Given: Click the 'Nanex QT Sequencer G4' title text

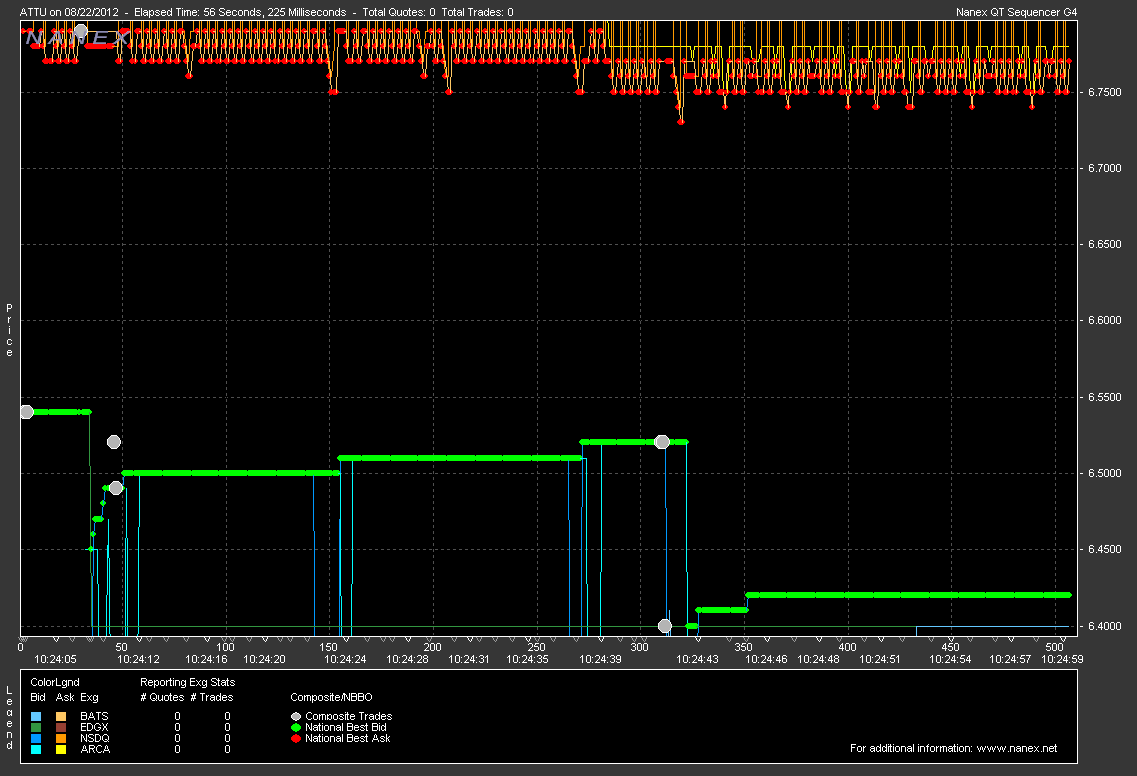Looking at the screenshot, I should [1017, 12].
